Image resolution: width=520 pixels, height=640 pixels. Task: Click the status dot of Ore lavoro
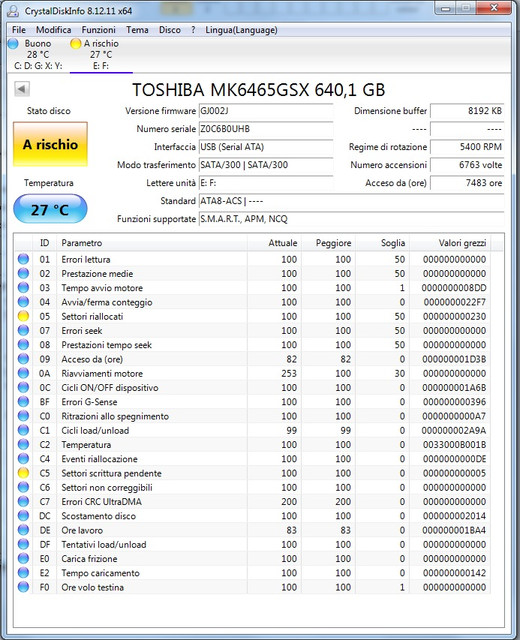[x=24, y=530]
